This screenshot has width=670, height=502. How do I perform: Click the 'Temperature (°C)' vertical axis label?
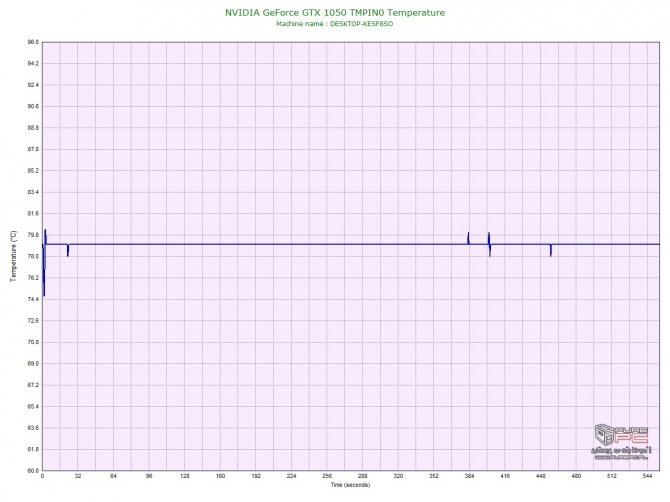click(x=14, y=256)
